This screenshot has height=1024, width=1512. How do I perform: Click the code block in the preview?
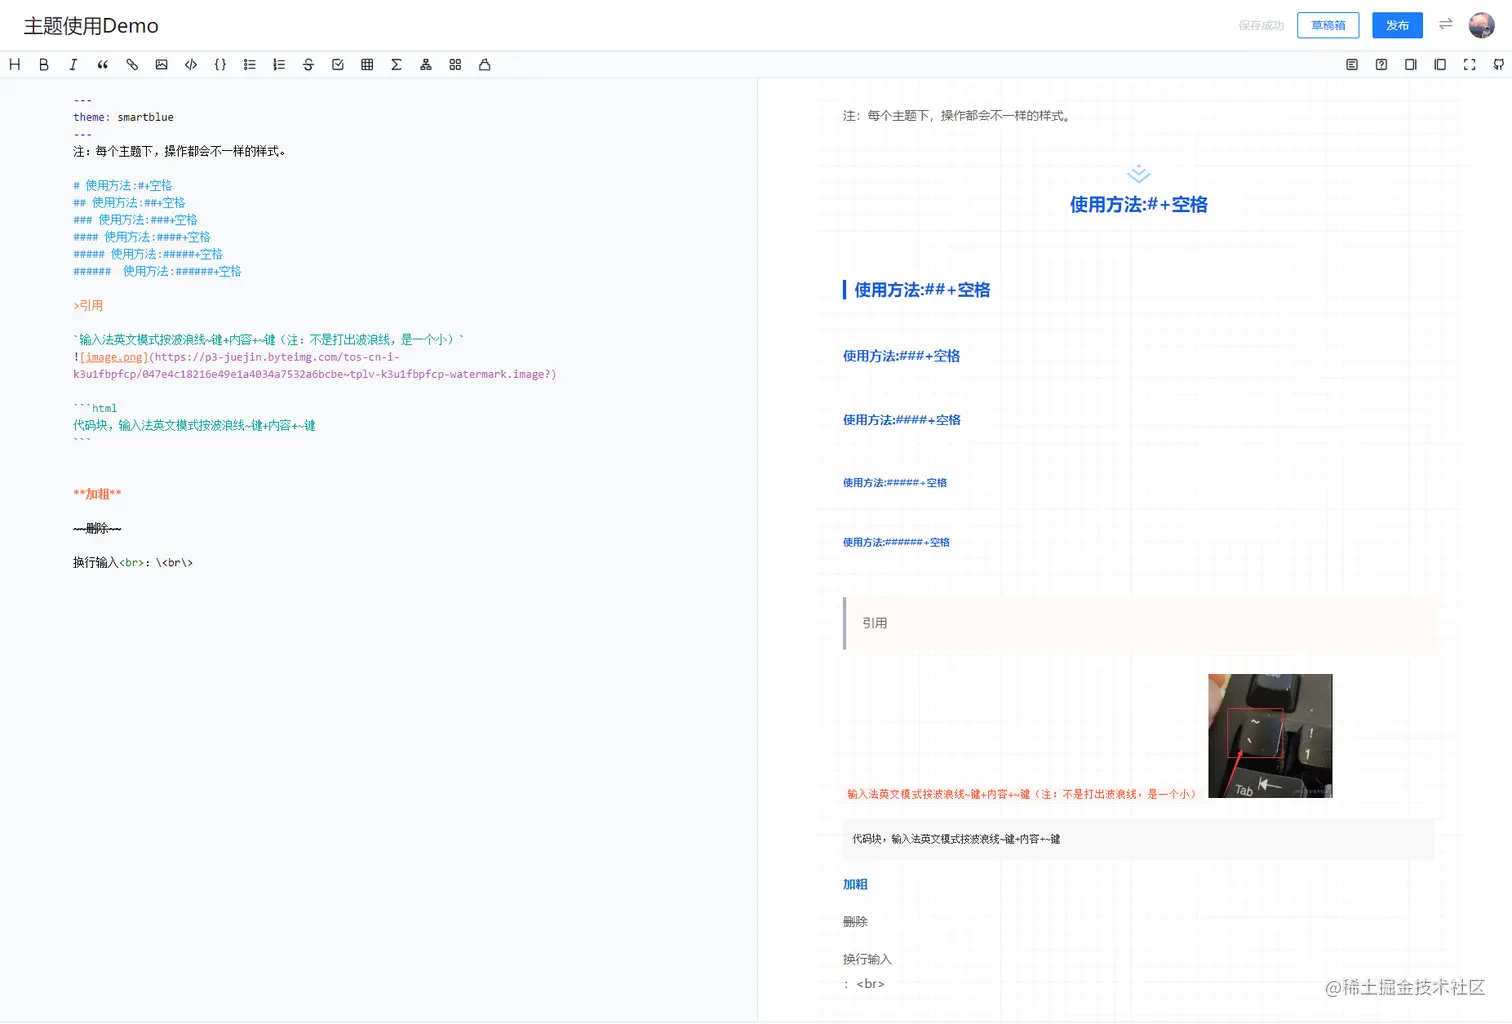tap(1138, 839)
